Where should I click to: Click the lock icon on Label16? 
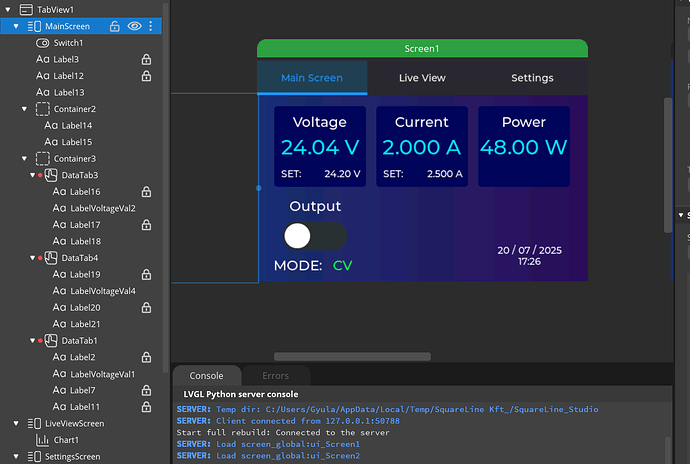(147, 191)
